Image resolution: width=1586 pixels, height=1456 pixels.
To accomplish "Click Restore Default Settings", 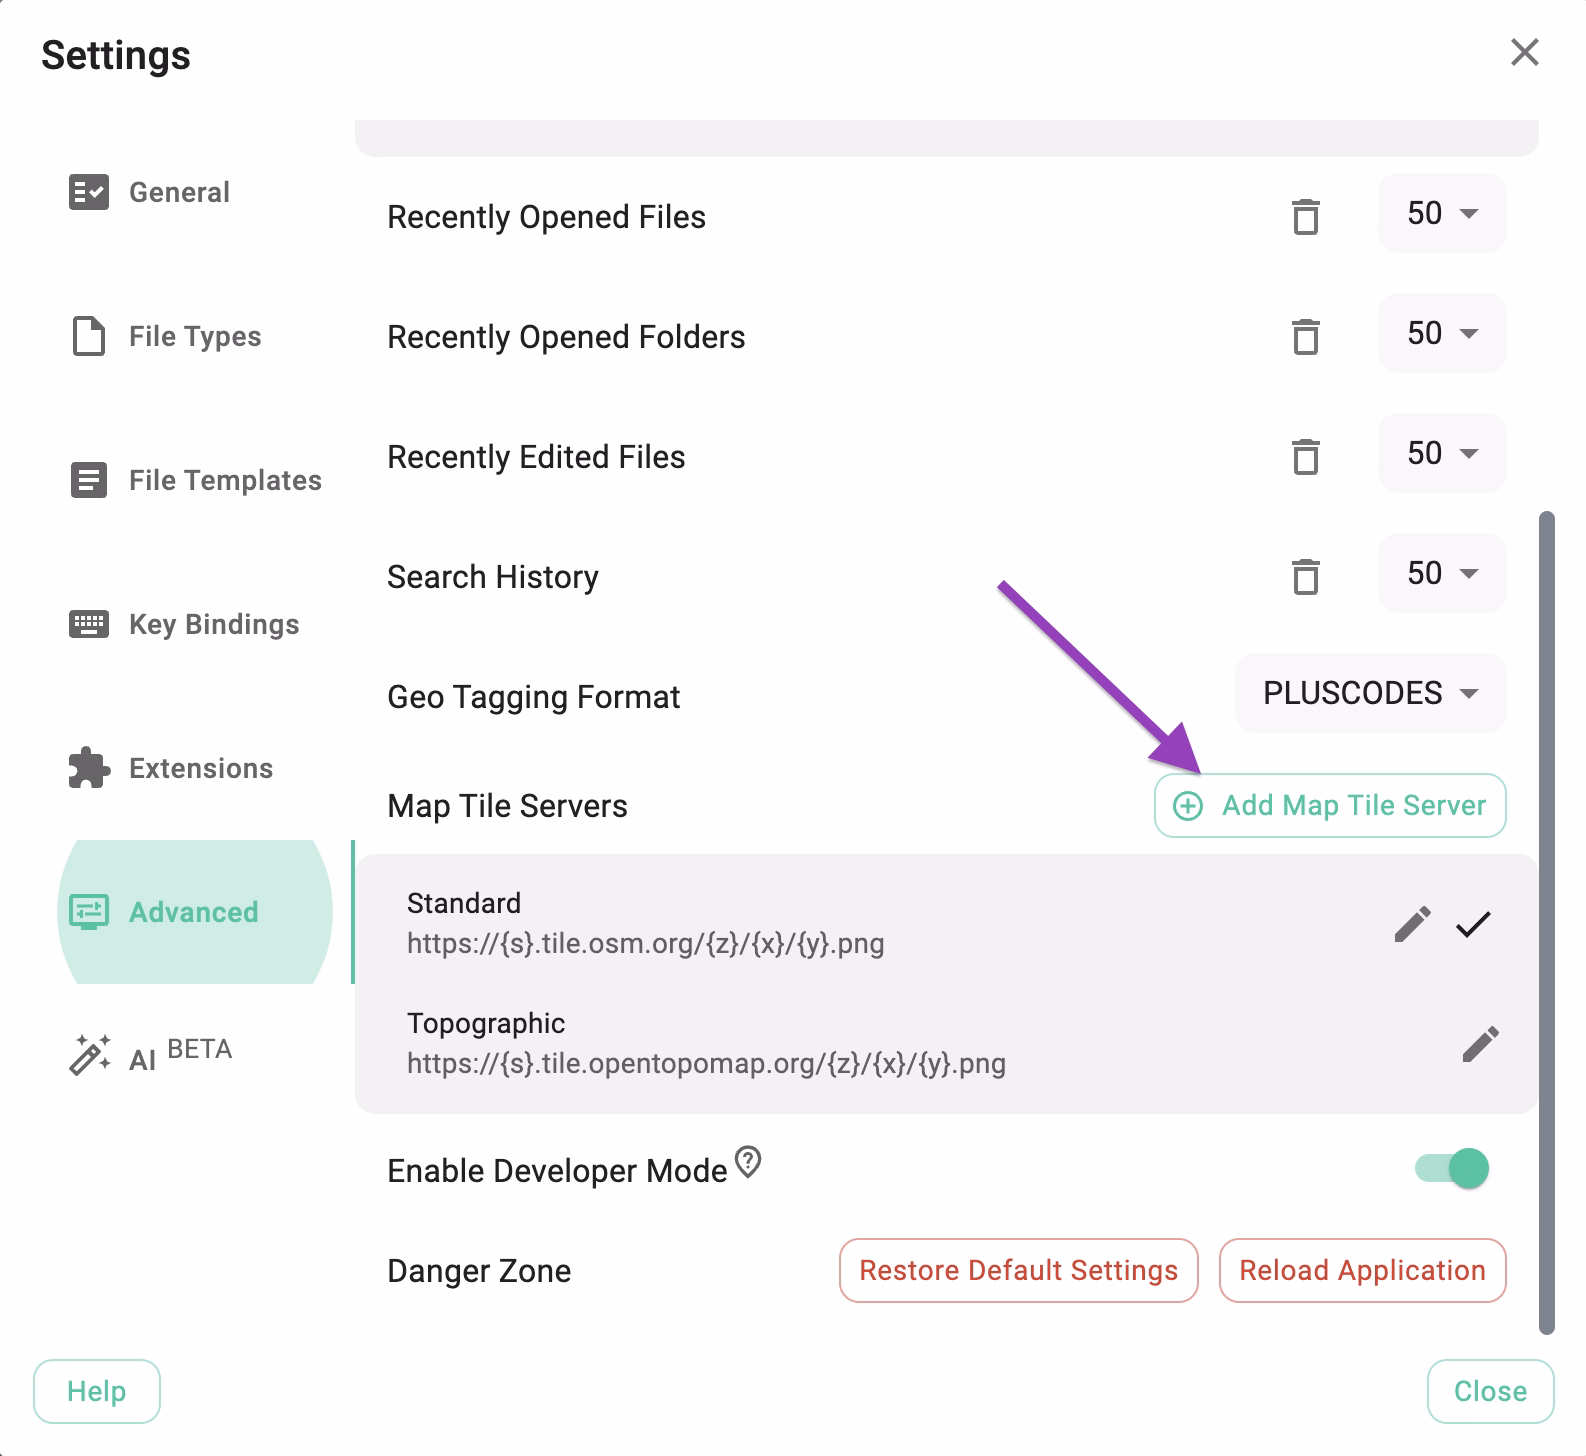I will 1017,1270.
